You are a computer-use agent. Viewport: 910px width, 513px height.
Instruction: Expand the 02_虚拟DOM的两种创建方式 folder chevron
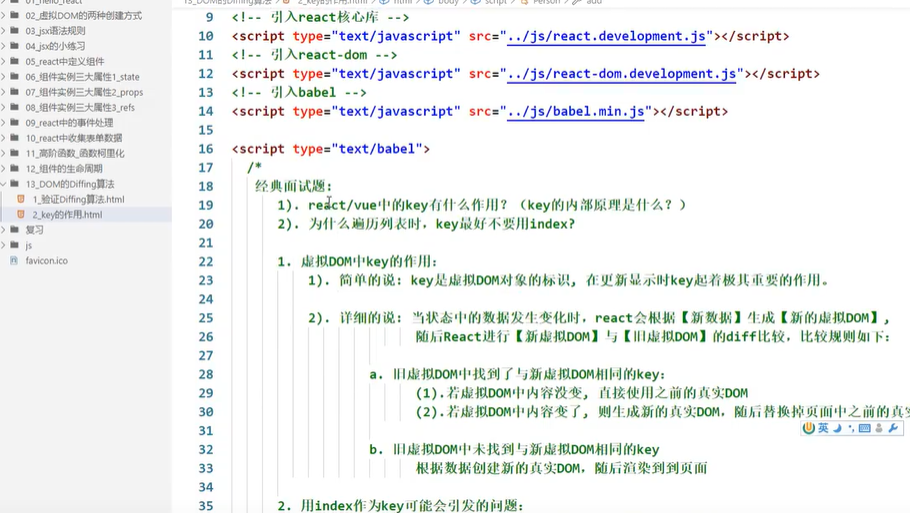pos(3,15)
